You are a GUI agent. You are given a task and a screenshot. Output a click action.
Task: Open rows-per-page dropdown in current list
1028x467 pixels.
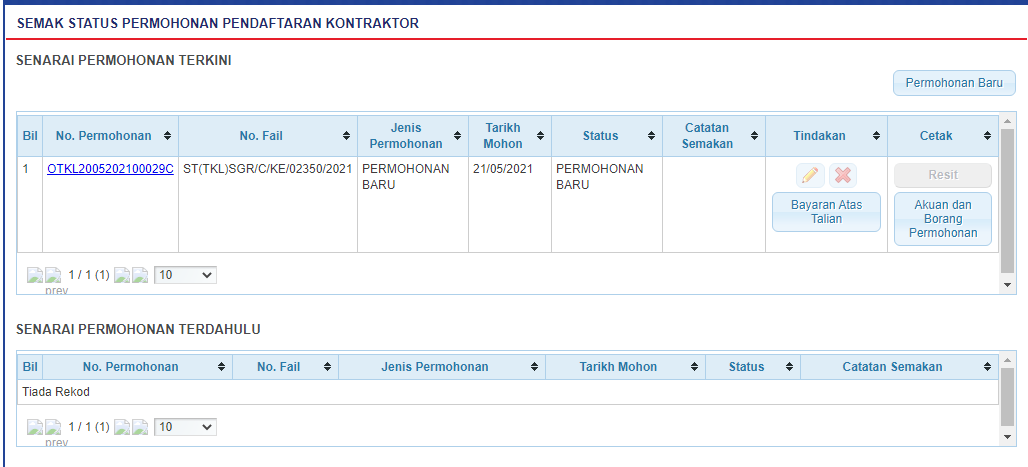point(185,275)
